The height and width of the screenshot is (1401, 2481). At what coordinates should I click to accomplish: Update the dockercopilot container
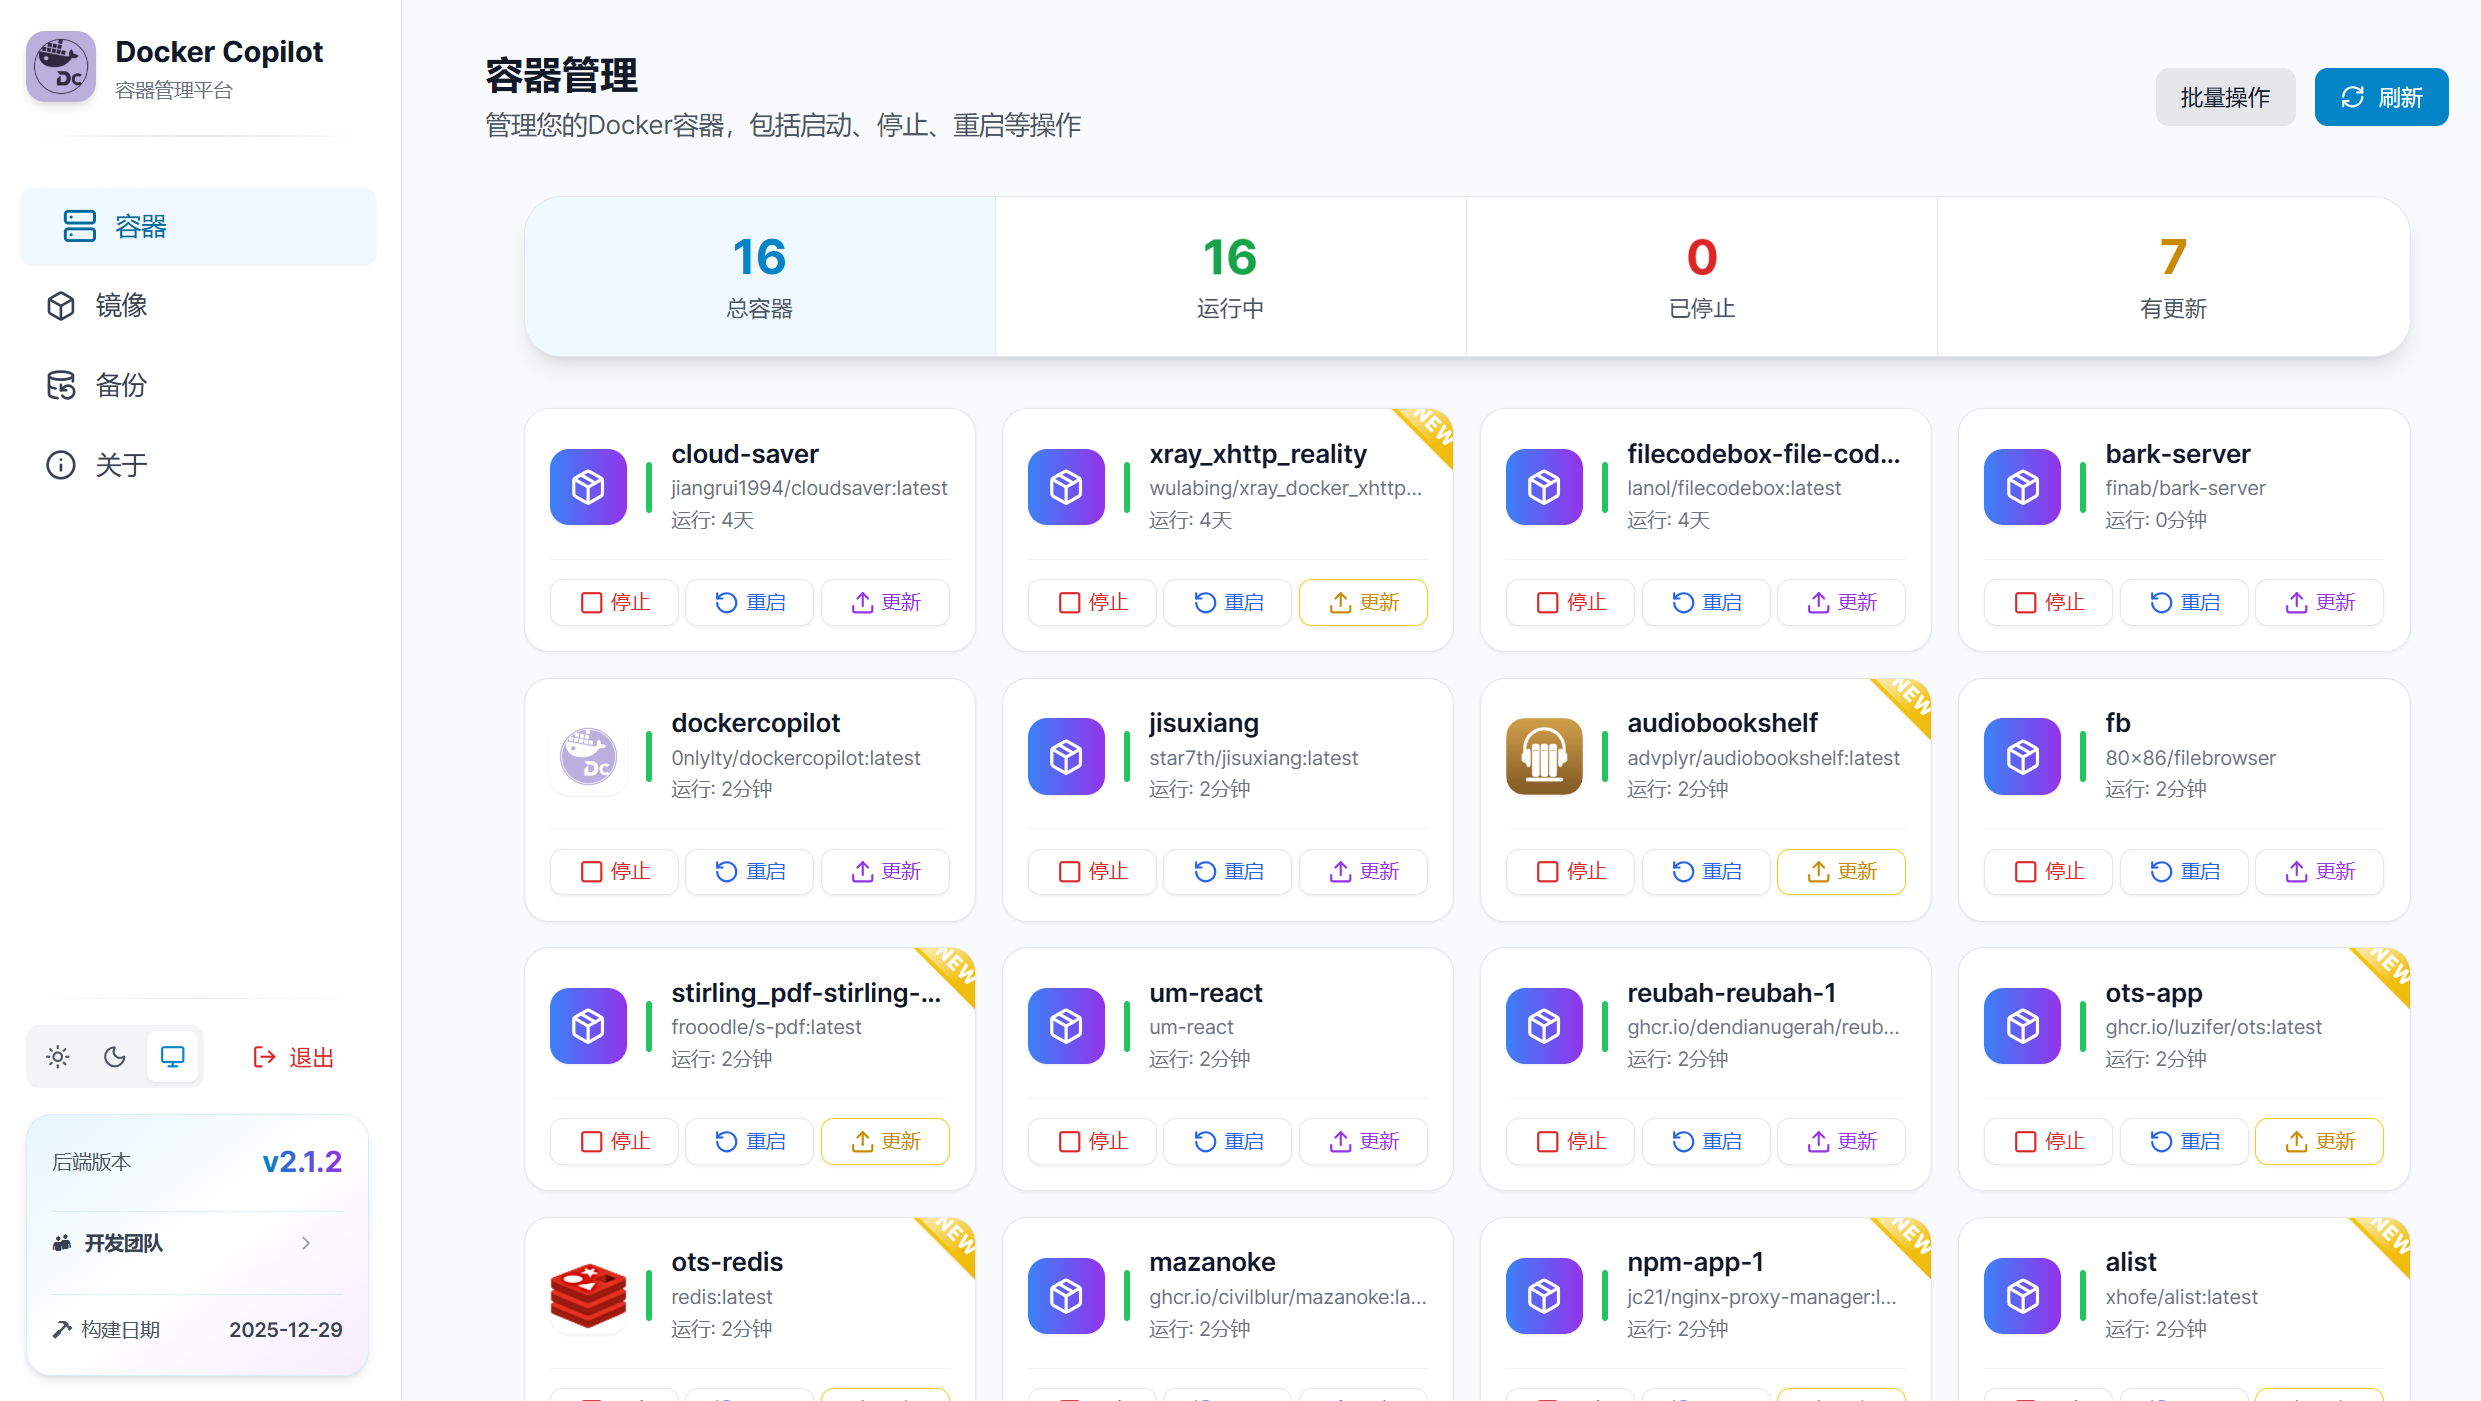tap(885, 871)
